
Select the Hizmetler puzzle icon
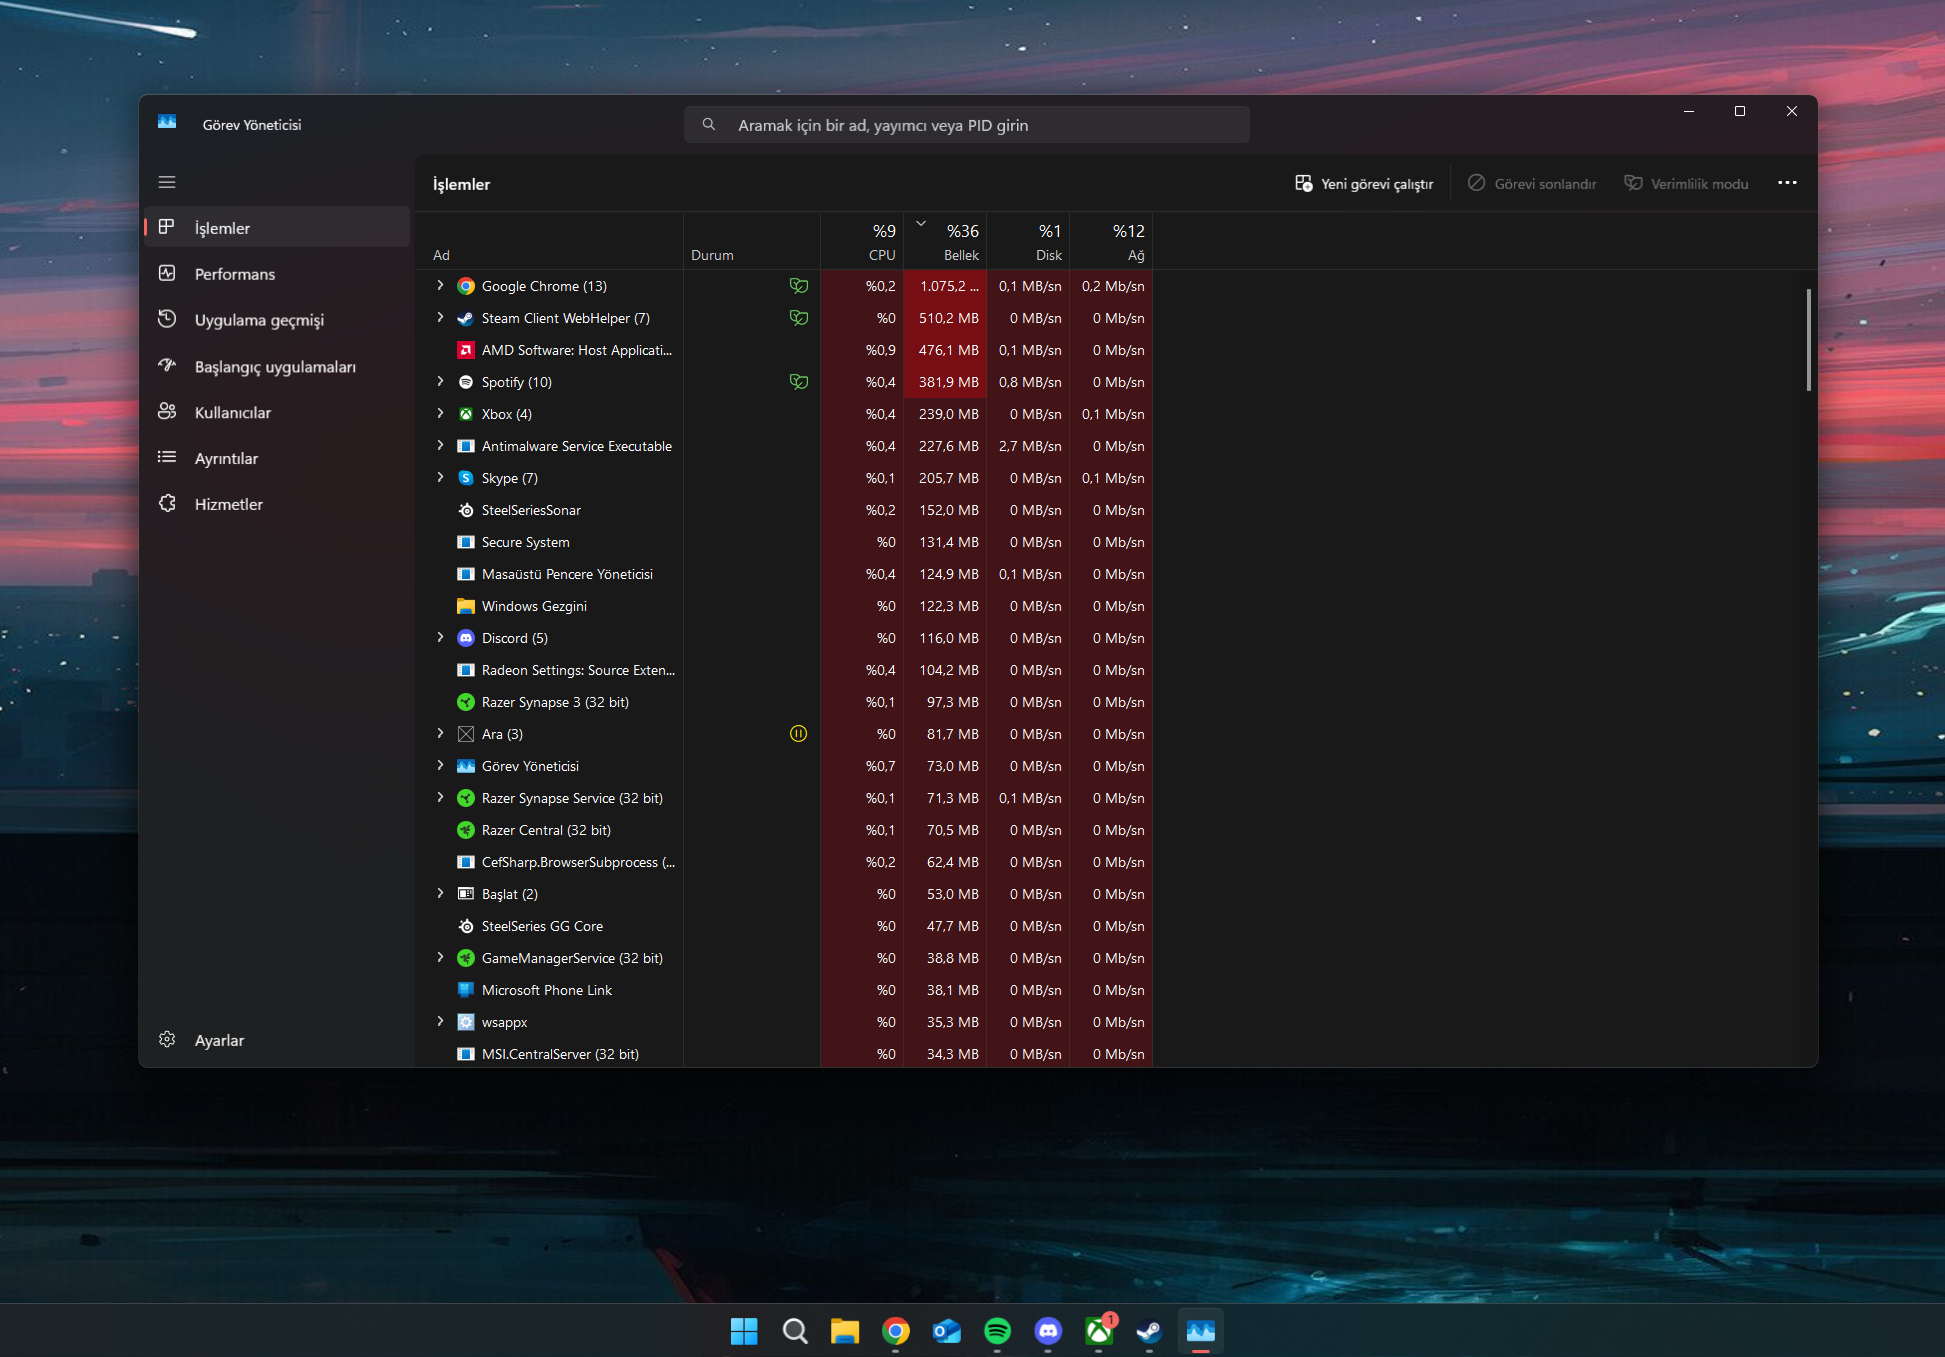pyautogui.click(x=167, y=504)
